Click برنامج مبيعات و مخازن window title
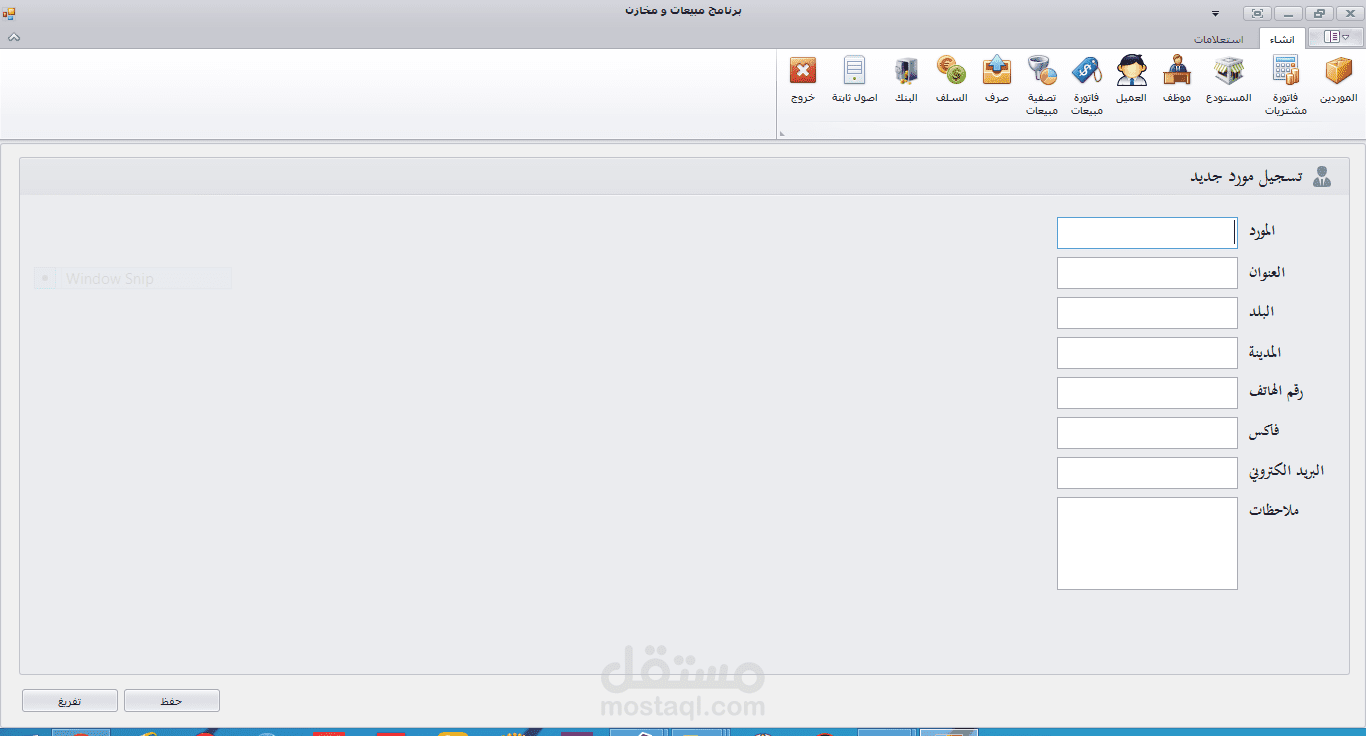The width and height of the screenshot is (1366, 736). pos(683,12)
